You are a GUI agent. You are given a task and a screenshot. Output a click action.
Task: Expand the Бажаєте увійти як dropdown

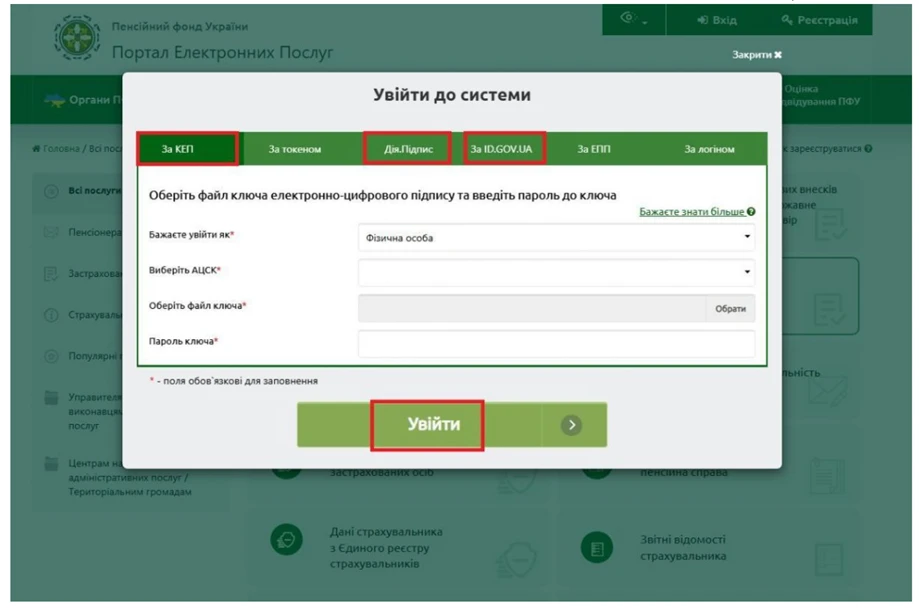[556, 238]
